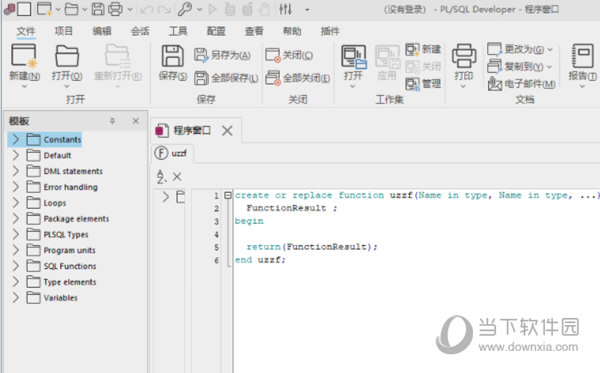Open the 帮助 menu tab

pos(292,31)
